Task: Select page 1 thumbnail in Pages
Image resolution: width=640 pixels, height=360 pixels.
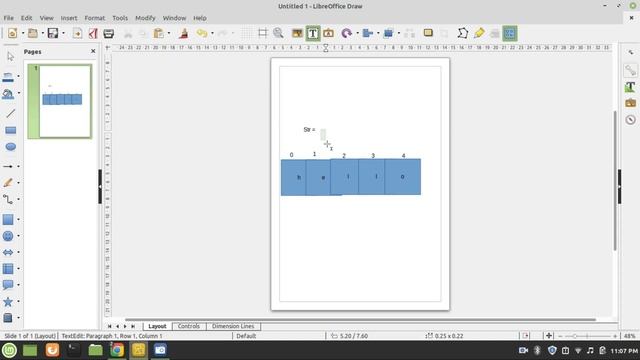Action: click(x=60, y=101)
